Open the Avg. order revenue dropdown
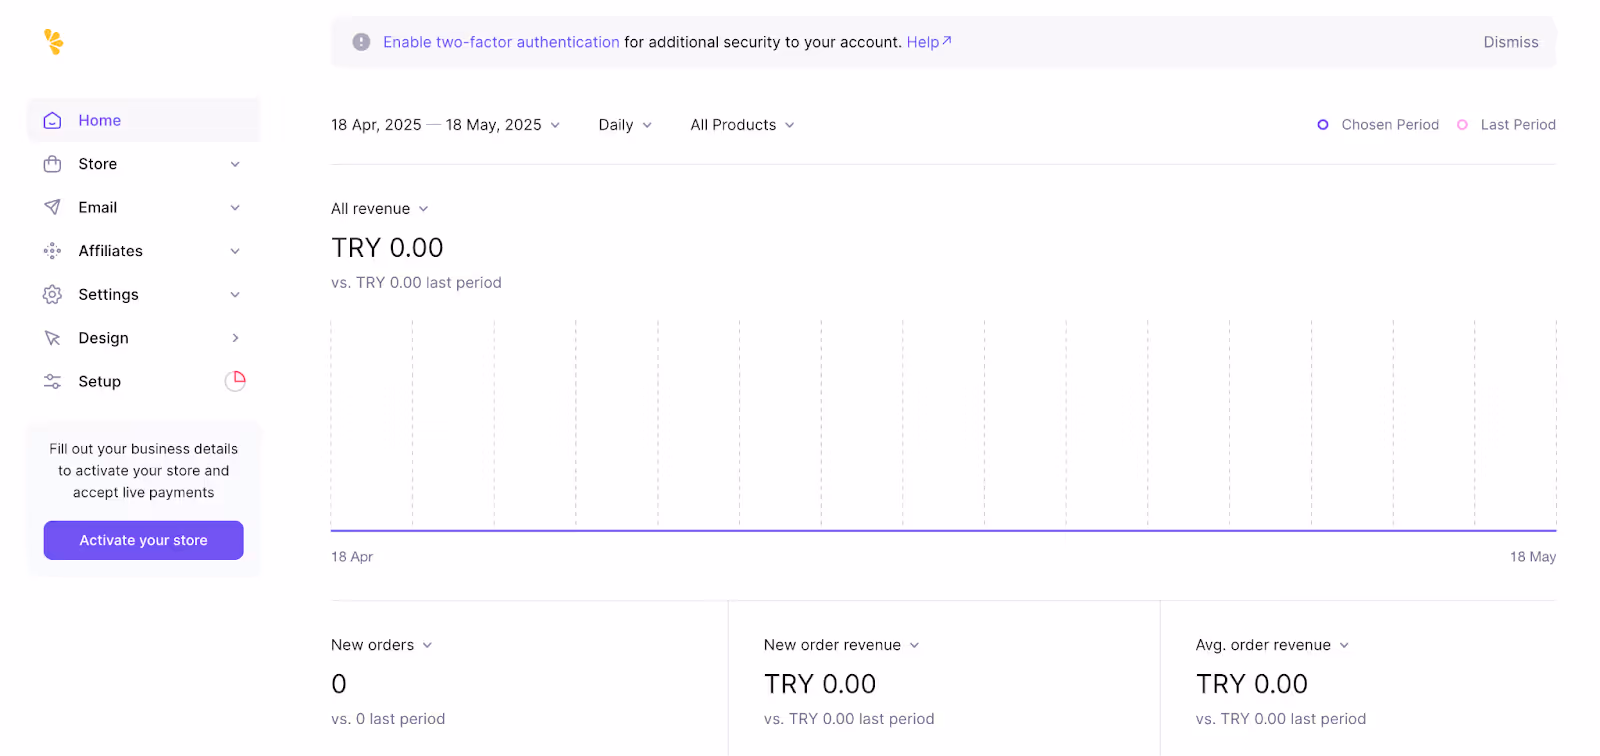This screenshot has height=756, width=1600. pyautogui.click(x=1273, y=645)
